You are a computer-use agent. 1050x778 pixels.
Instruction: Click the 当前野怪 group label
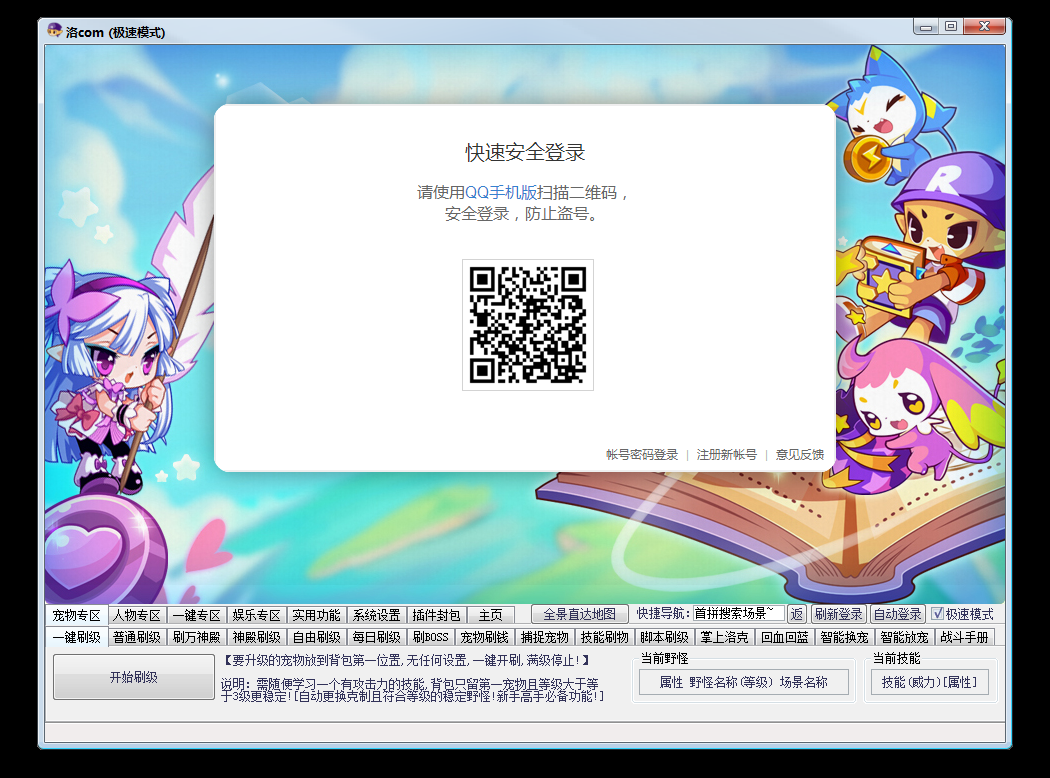(664, 659)
